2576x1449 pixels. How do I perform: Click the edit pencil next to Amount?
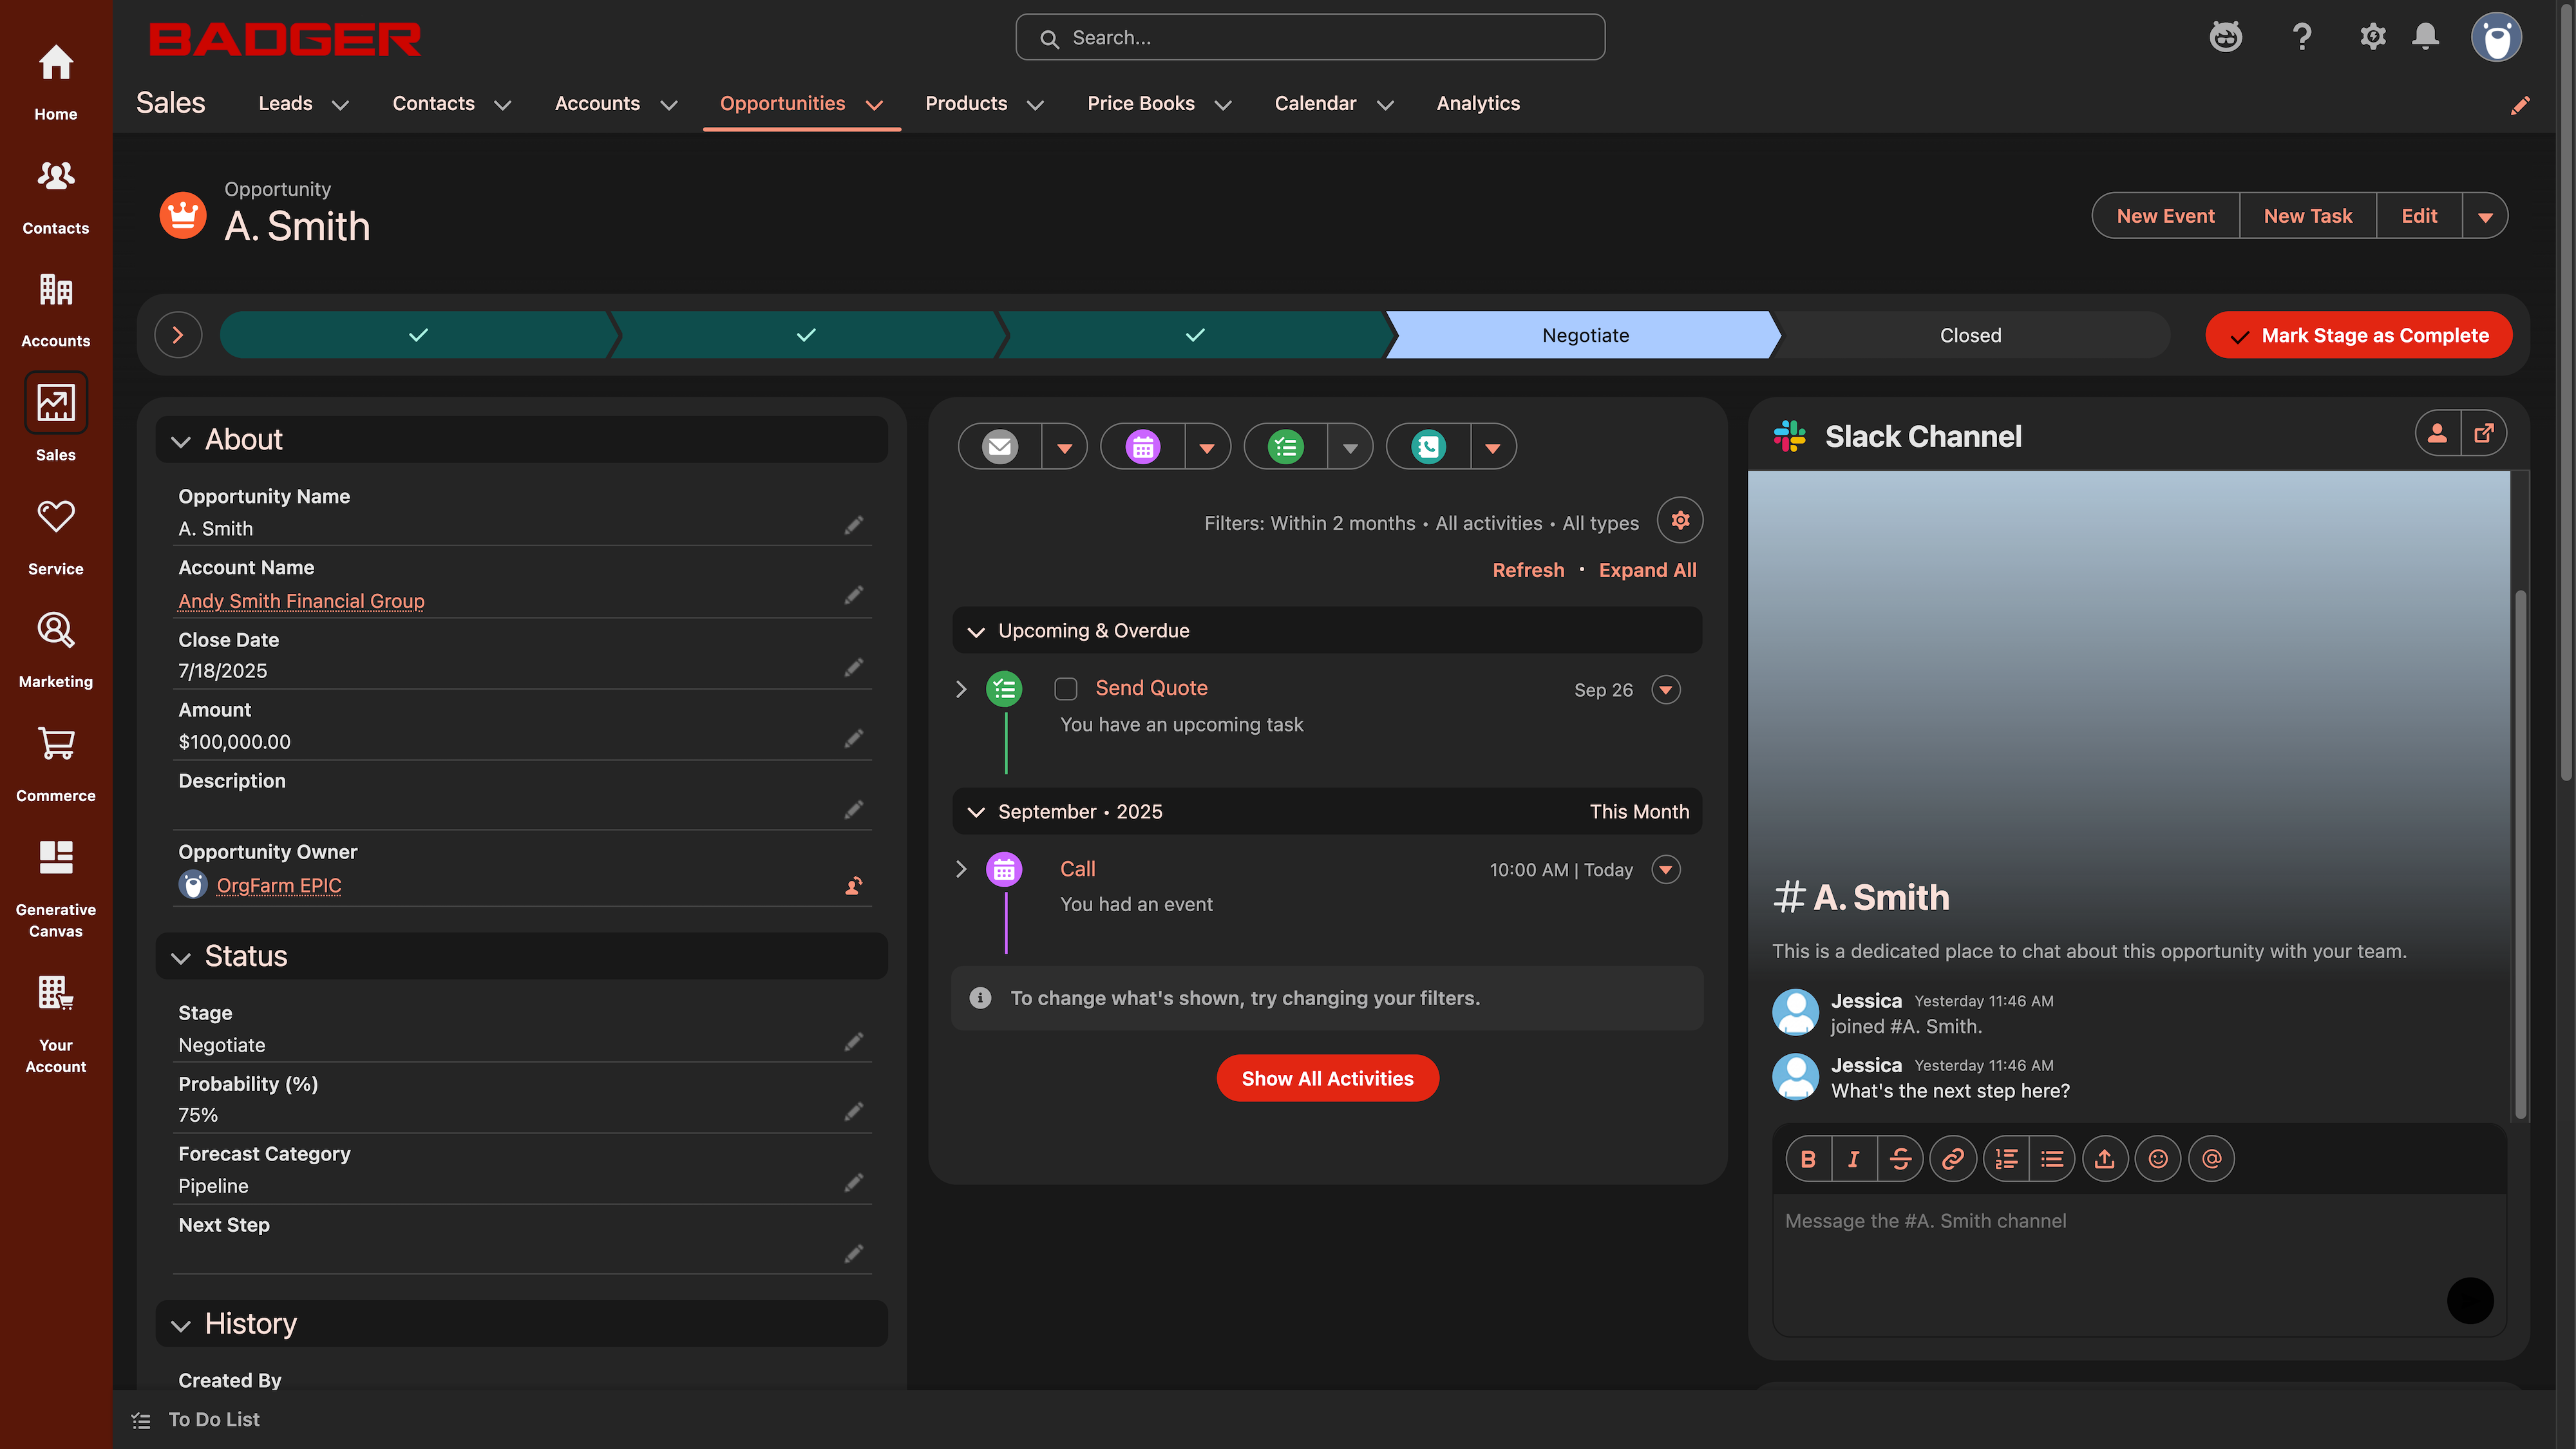pyautogui.click(x=853, y=739)
